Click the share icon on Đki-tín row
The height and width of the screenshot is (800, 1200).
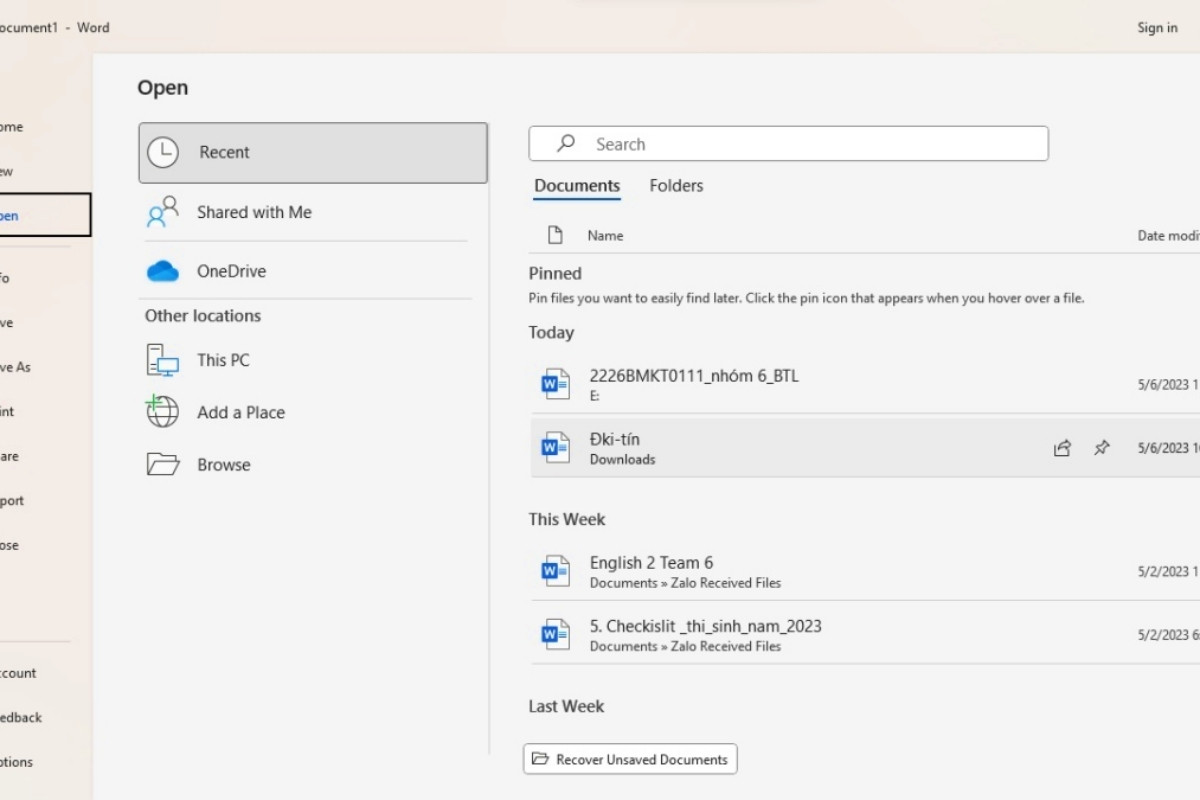point(1062,448)
